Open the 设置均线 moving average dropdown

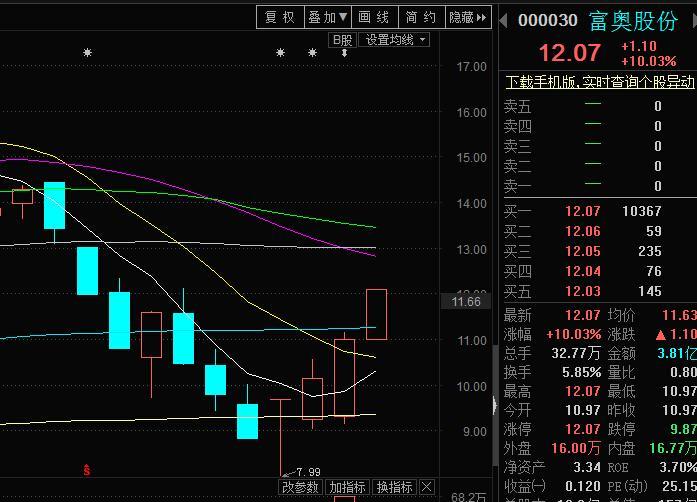click(x=394, y=40)
